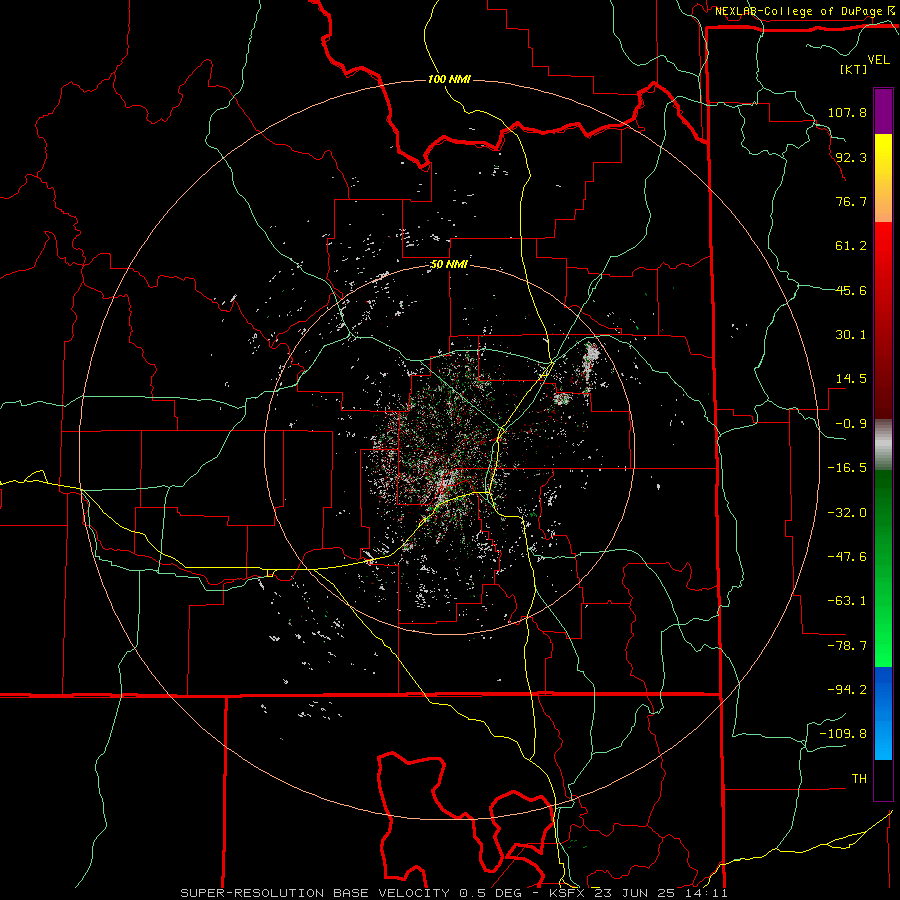The image size is (900, 900).
Task: Click the 45.6 legend value
Action: 851,290
